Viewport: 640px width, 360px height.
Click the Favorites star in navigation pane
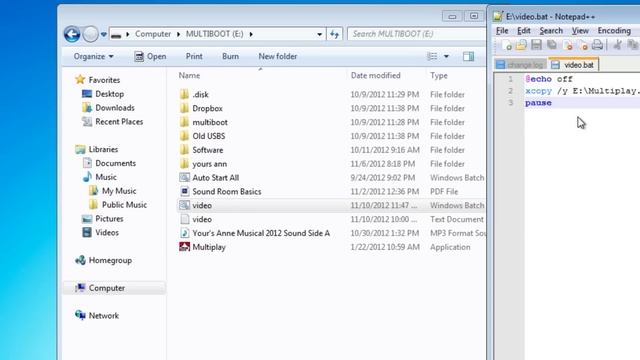80,80
